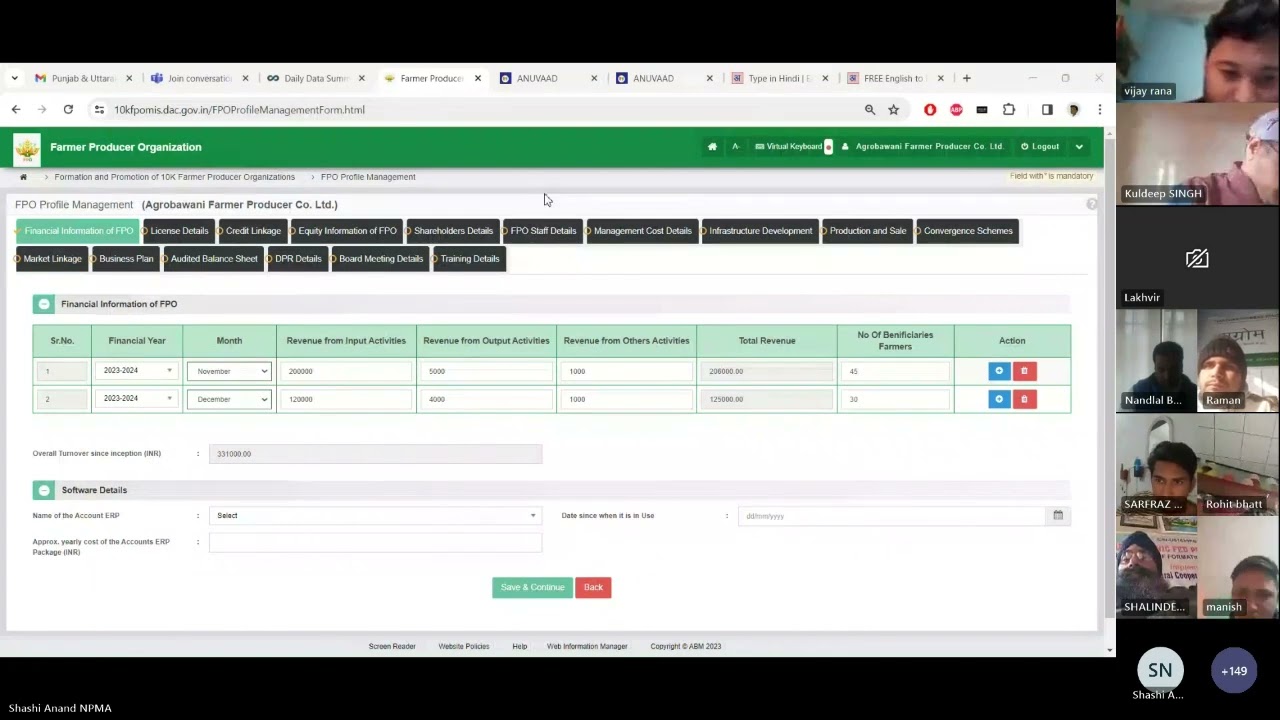Click the Agrobawani Farmer Producer user profile

[922, 147]
